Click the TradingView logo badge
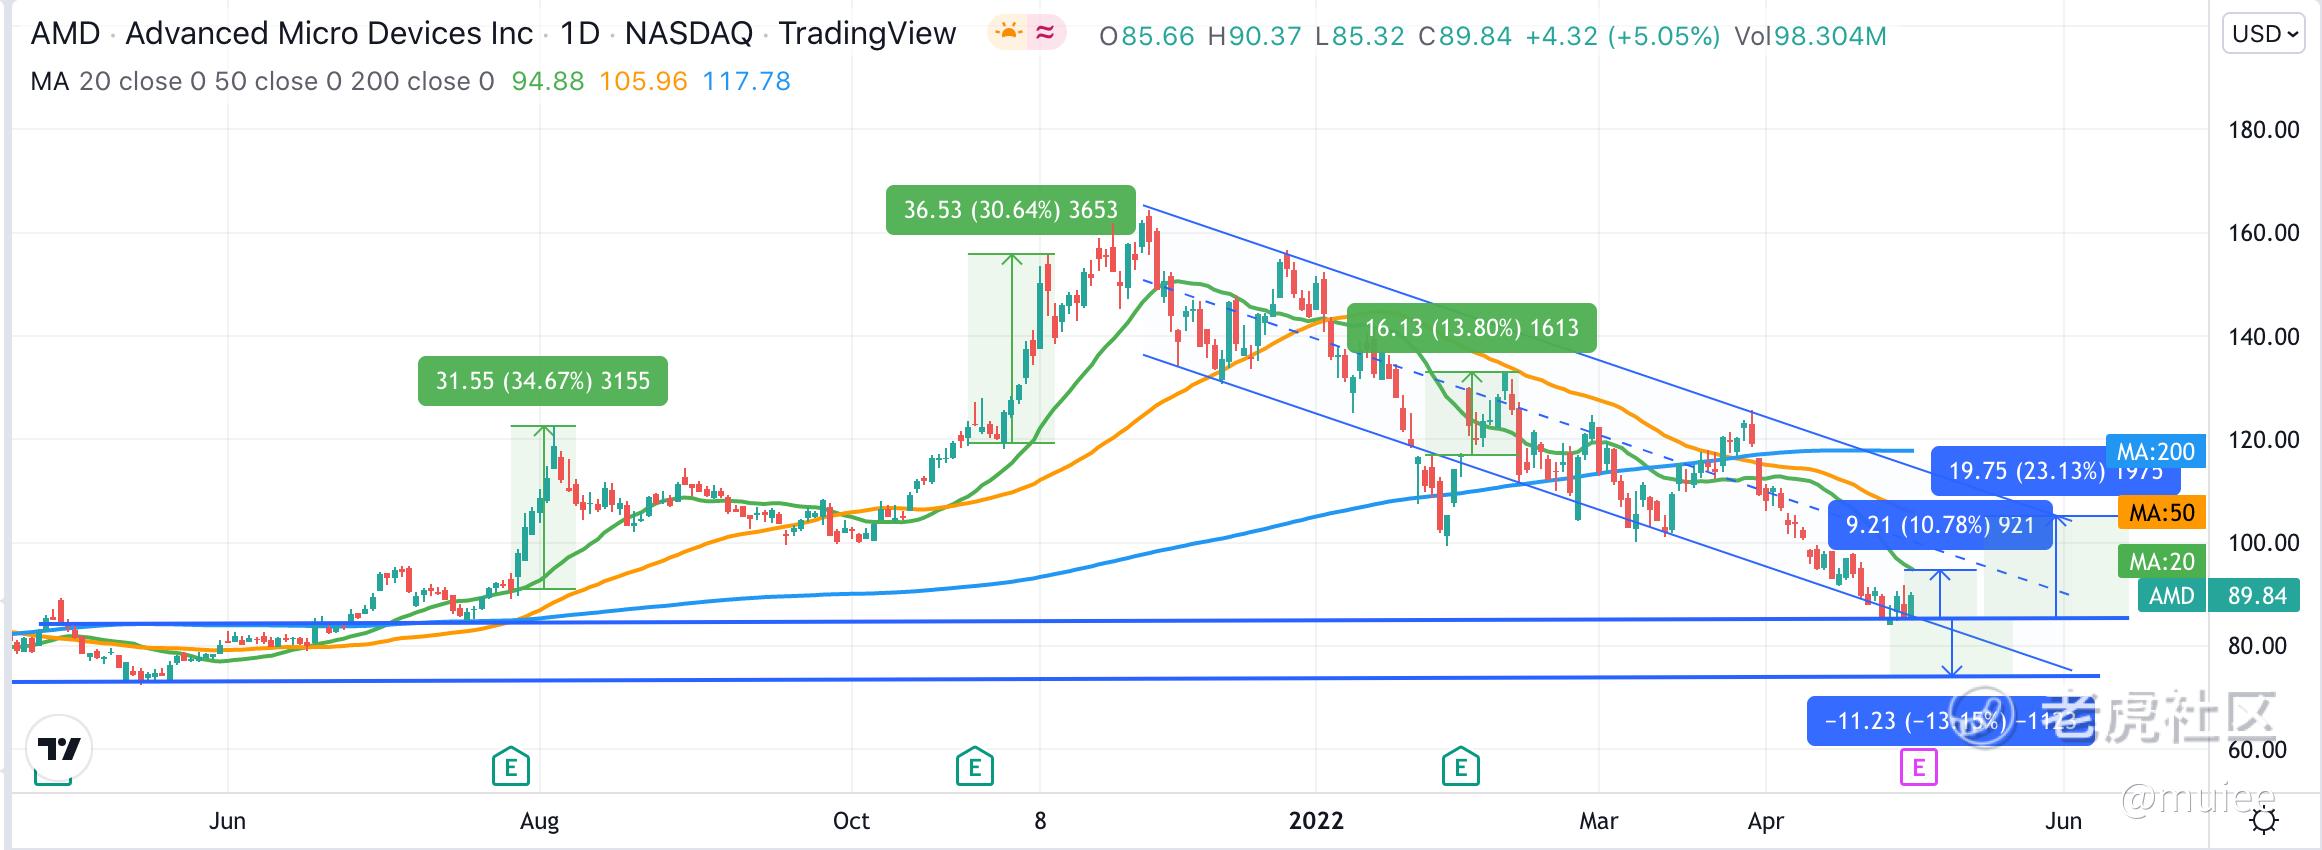Screen dimensions: 2322x850 59,749
